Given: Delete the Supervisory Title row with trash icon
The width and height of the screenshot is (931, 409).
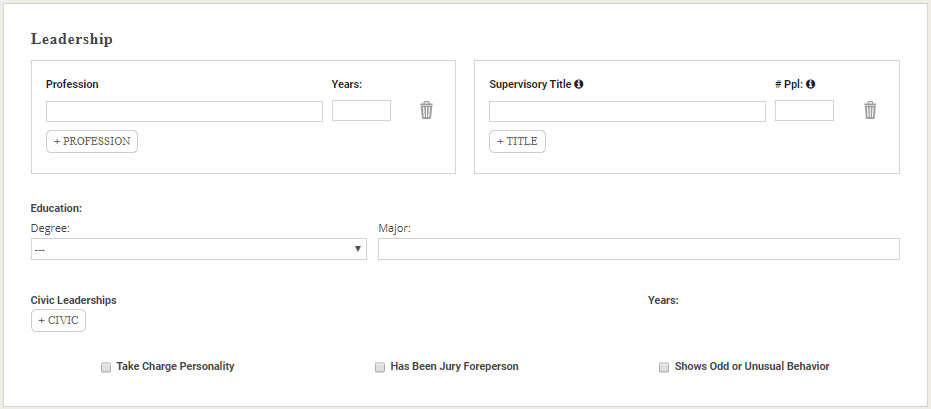Looking at the screenshot, I should [870, 110].
